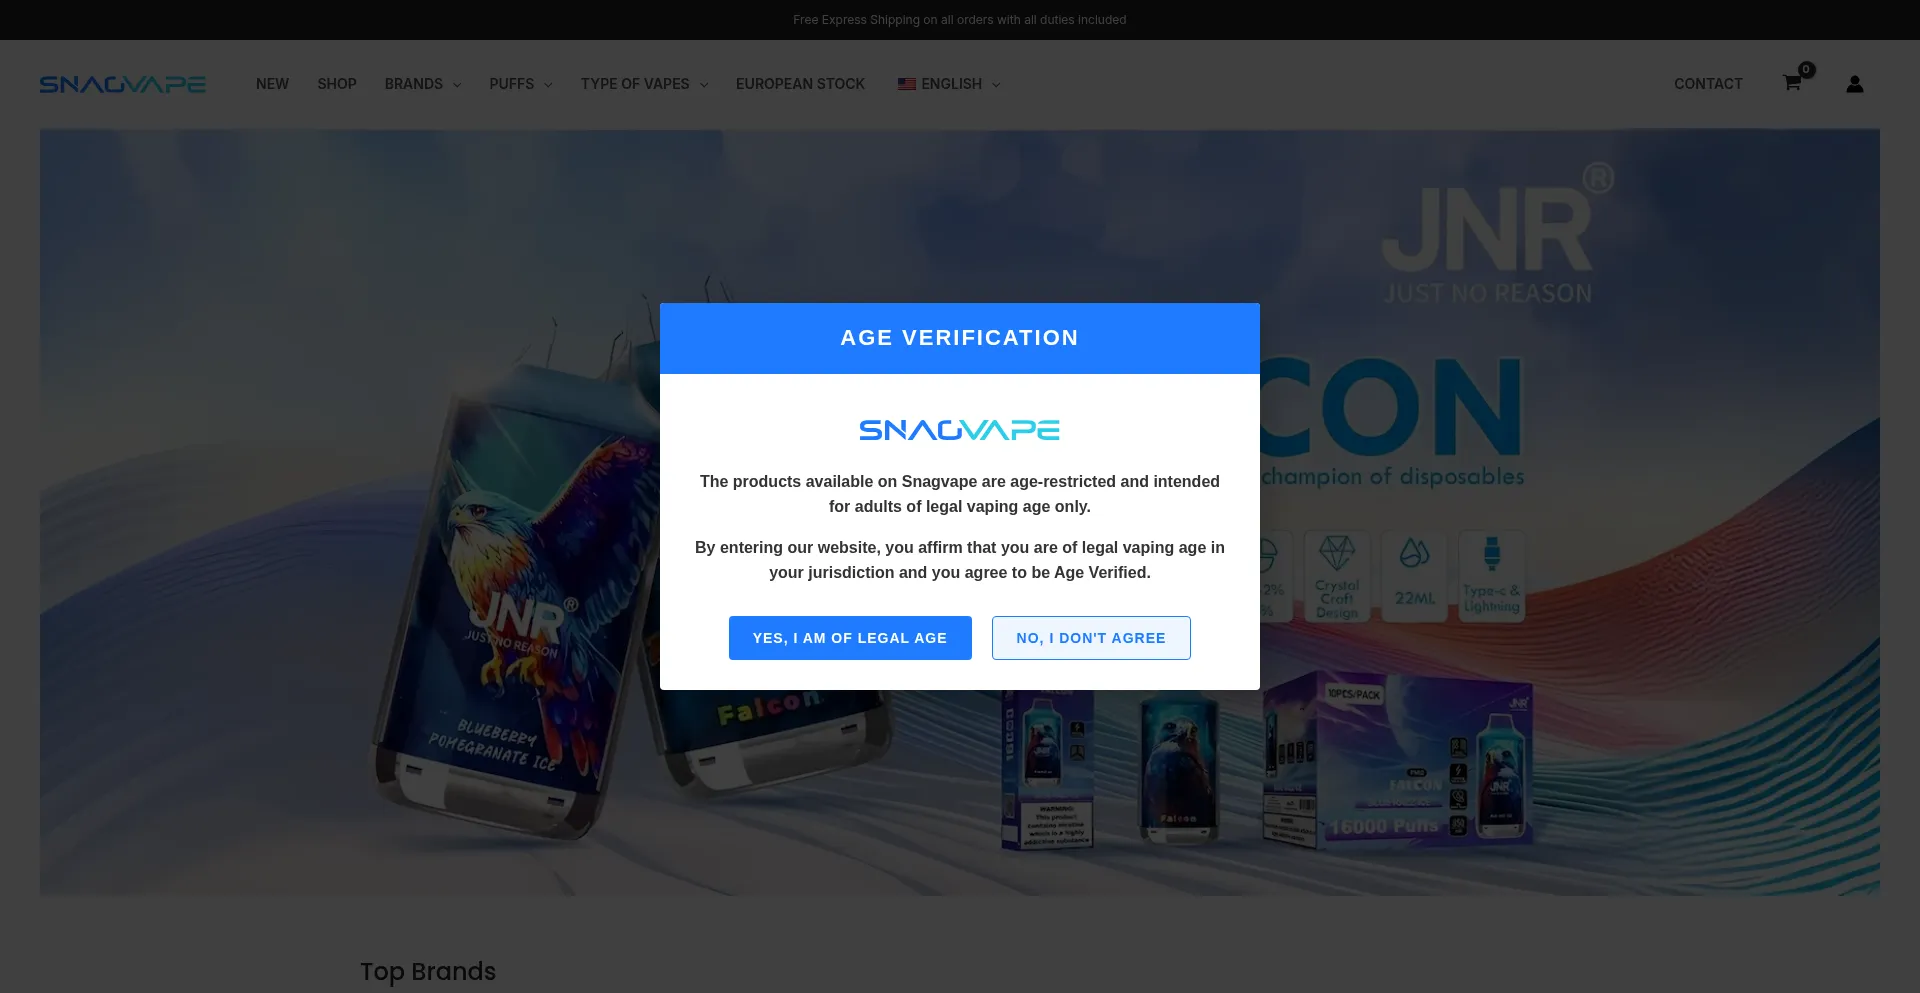1920x993 pixels.
Task: Click the US flag language icon
Action: point(907,84)
